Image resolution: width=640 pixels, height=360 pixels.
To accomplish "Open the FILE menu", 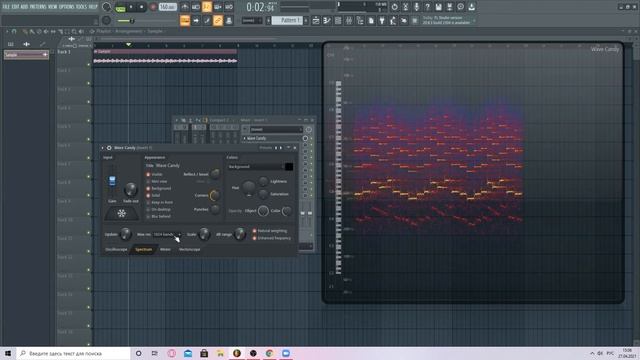I will click(6, 7).
